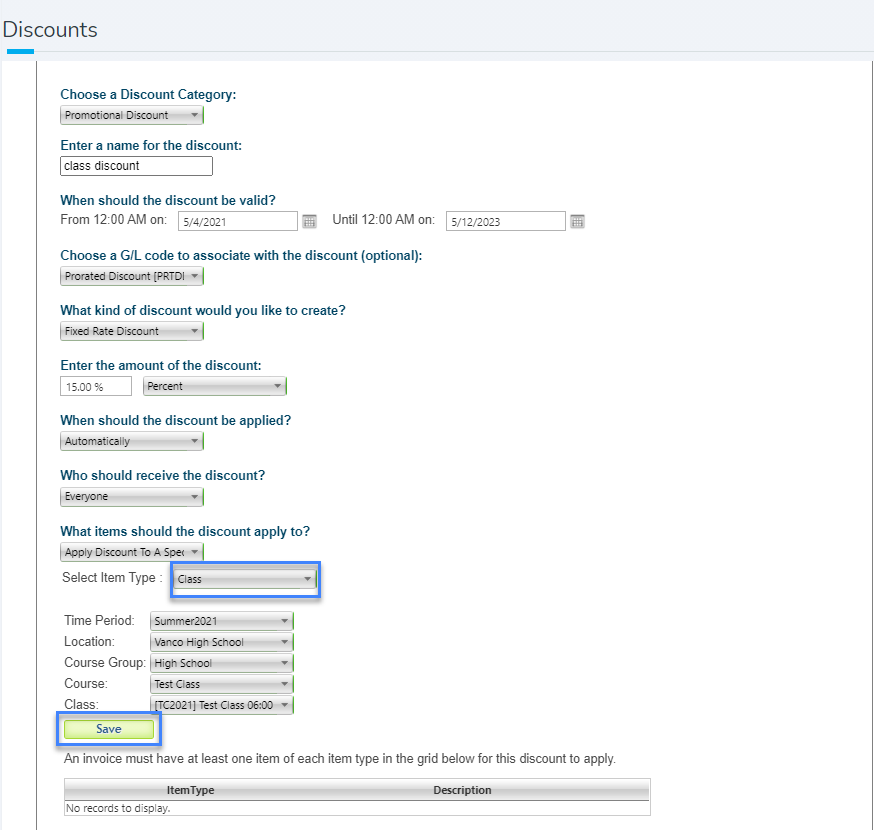Screen dimensions: 874x830
Task: Click the 'Who should receive the discount?' label
Action: point(163,475)
